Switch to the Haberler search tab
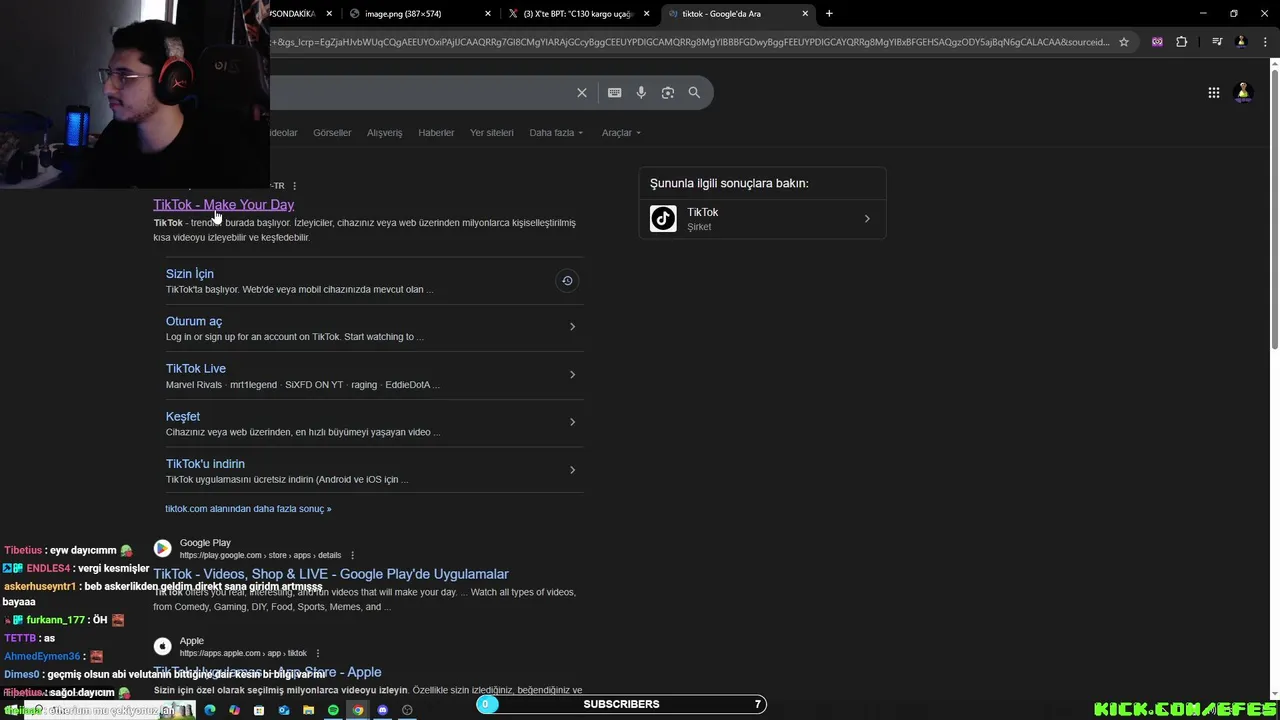The image size is (1280, 720). 436,133
